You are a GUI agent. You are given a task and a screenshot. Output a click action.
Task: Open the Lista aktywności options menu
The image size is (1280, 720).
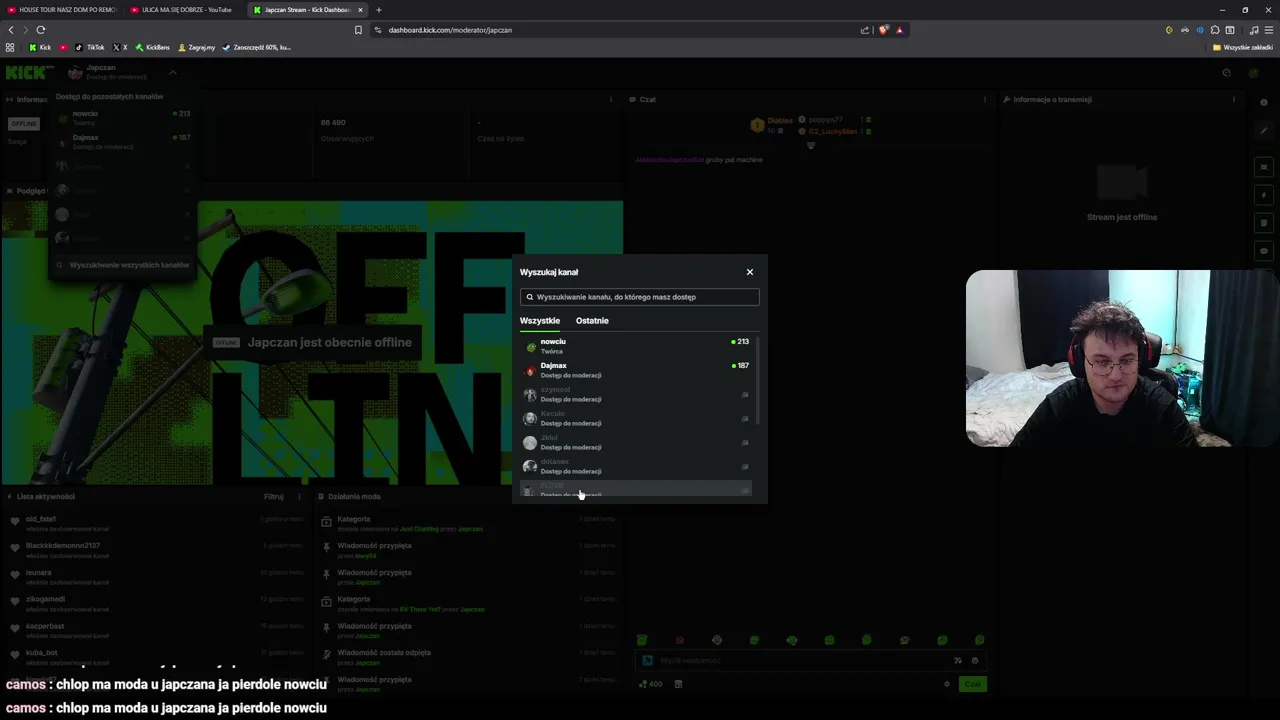(x=298, y=496)
